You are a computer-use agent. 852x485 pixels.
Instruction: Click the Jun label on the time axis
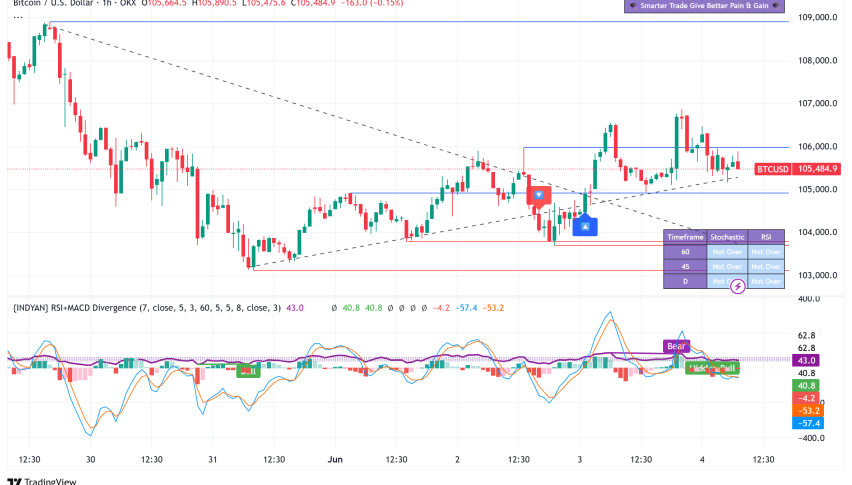(x=335, y=459)
